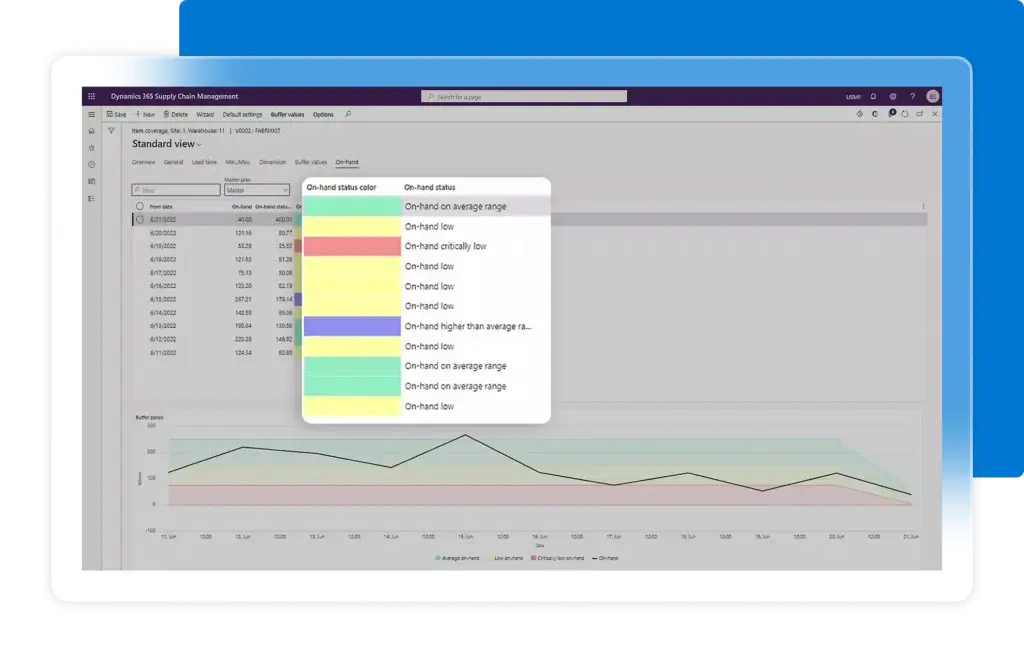Screen dimensions: 1024x657
Task: Select the 6/15/2022 row date
Action: point(163,300)
